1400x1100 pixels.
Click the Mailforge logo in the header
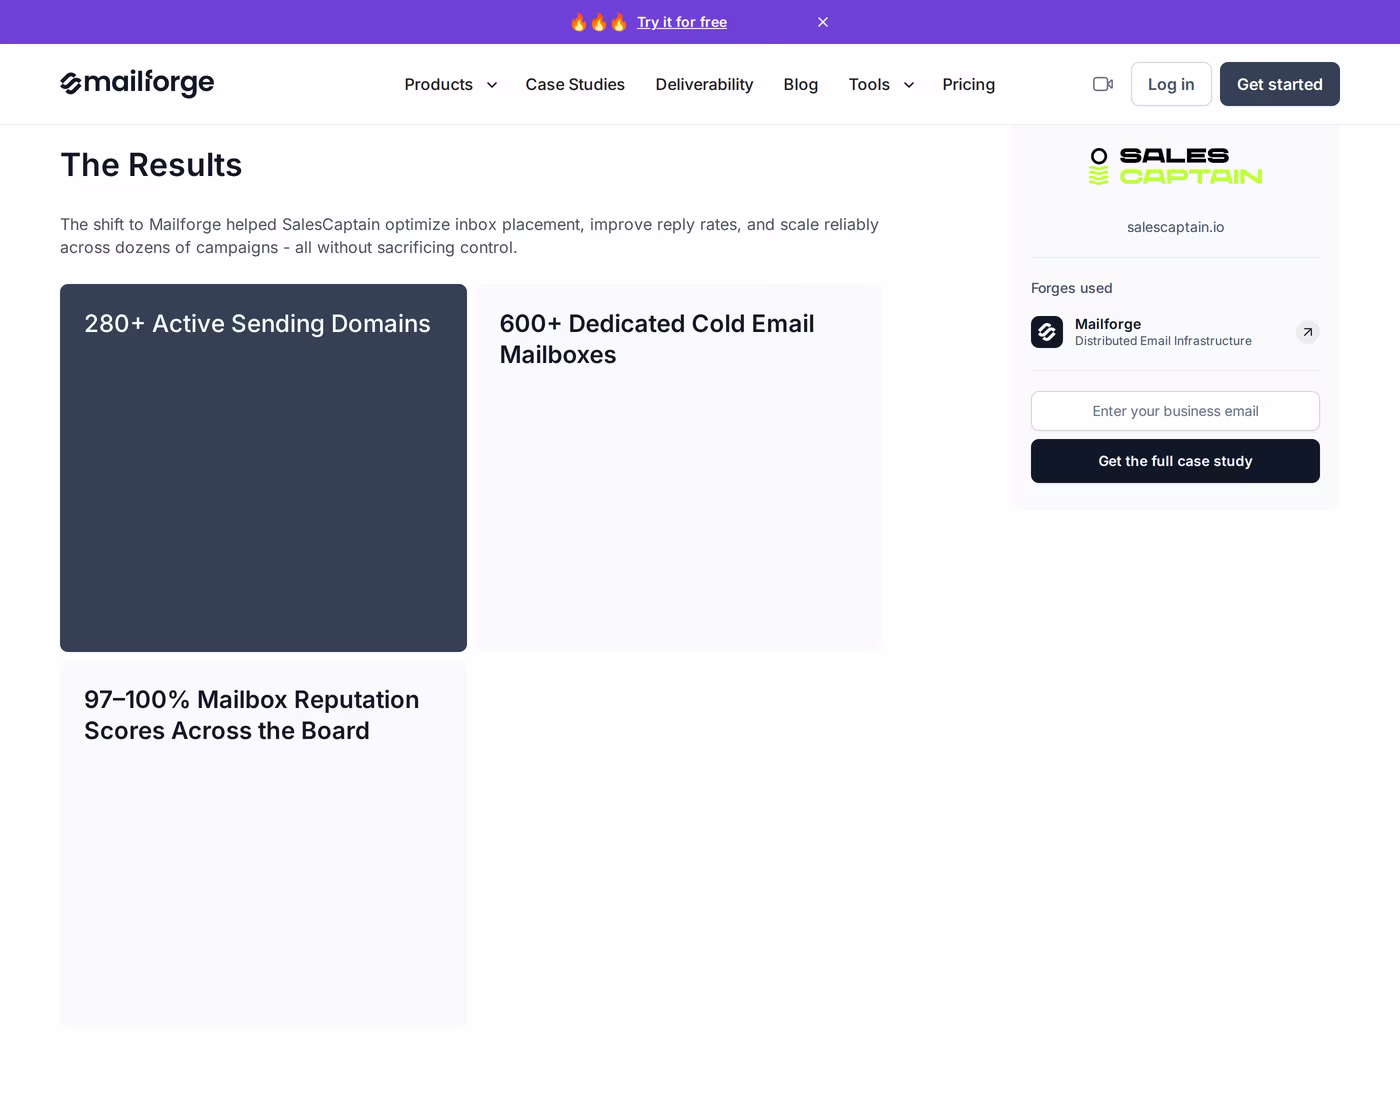coord(137,84)
